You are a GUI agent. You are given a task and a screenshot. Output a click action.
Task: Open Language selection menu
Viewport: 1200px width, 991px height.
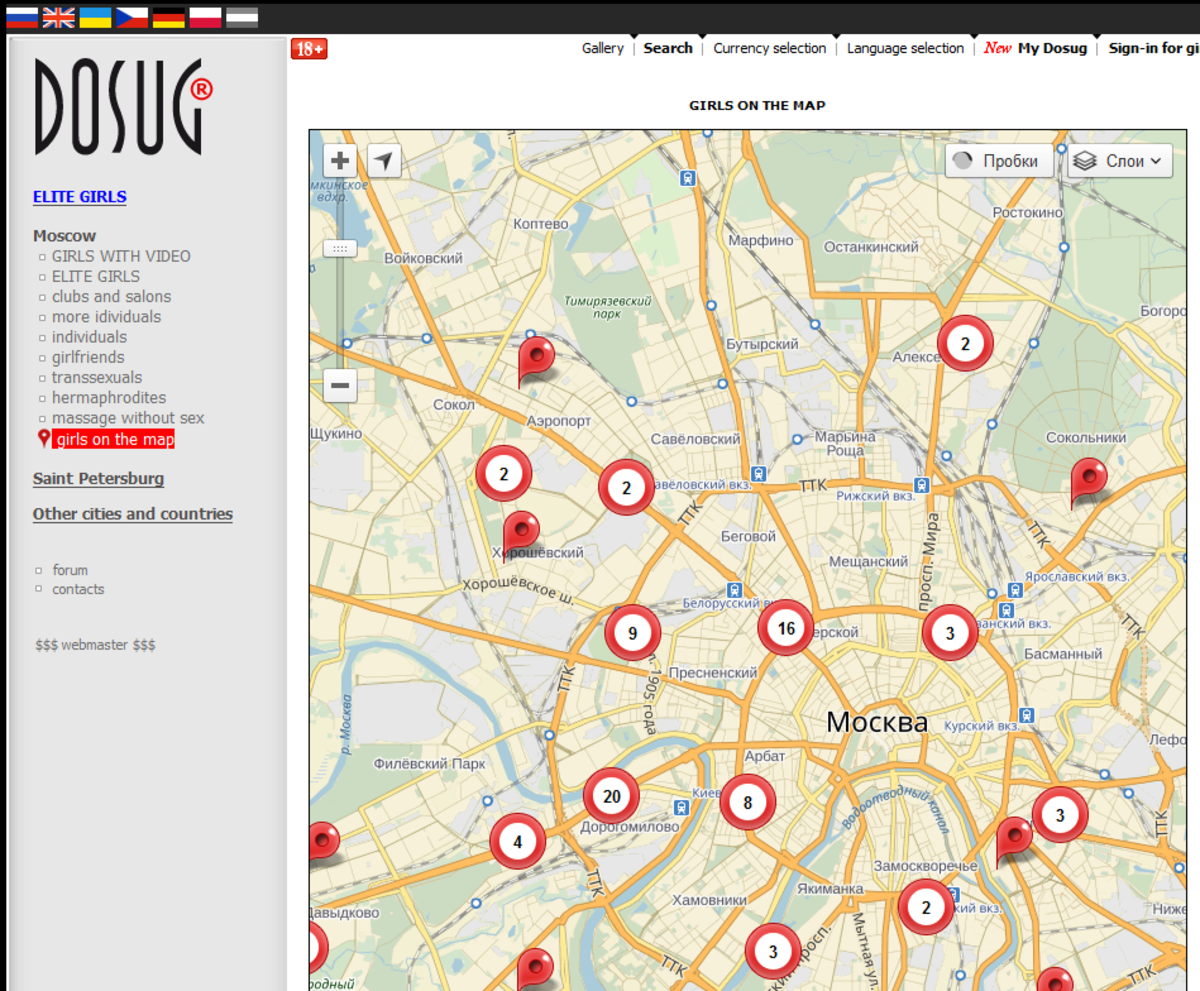pyautogui.click(x=905, y=48)
